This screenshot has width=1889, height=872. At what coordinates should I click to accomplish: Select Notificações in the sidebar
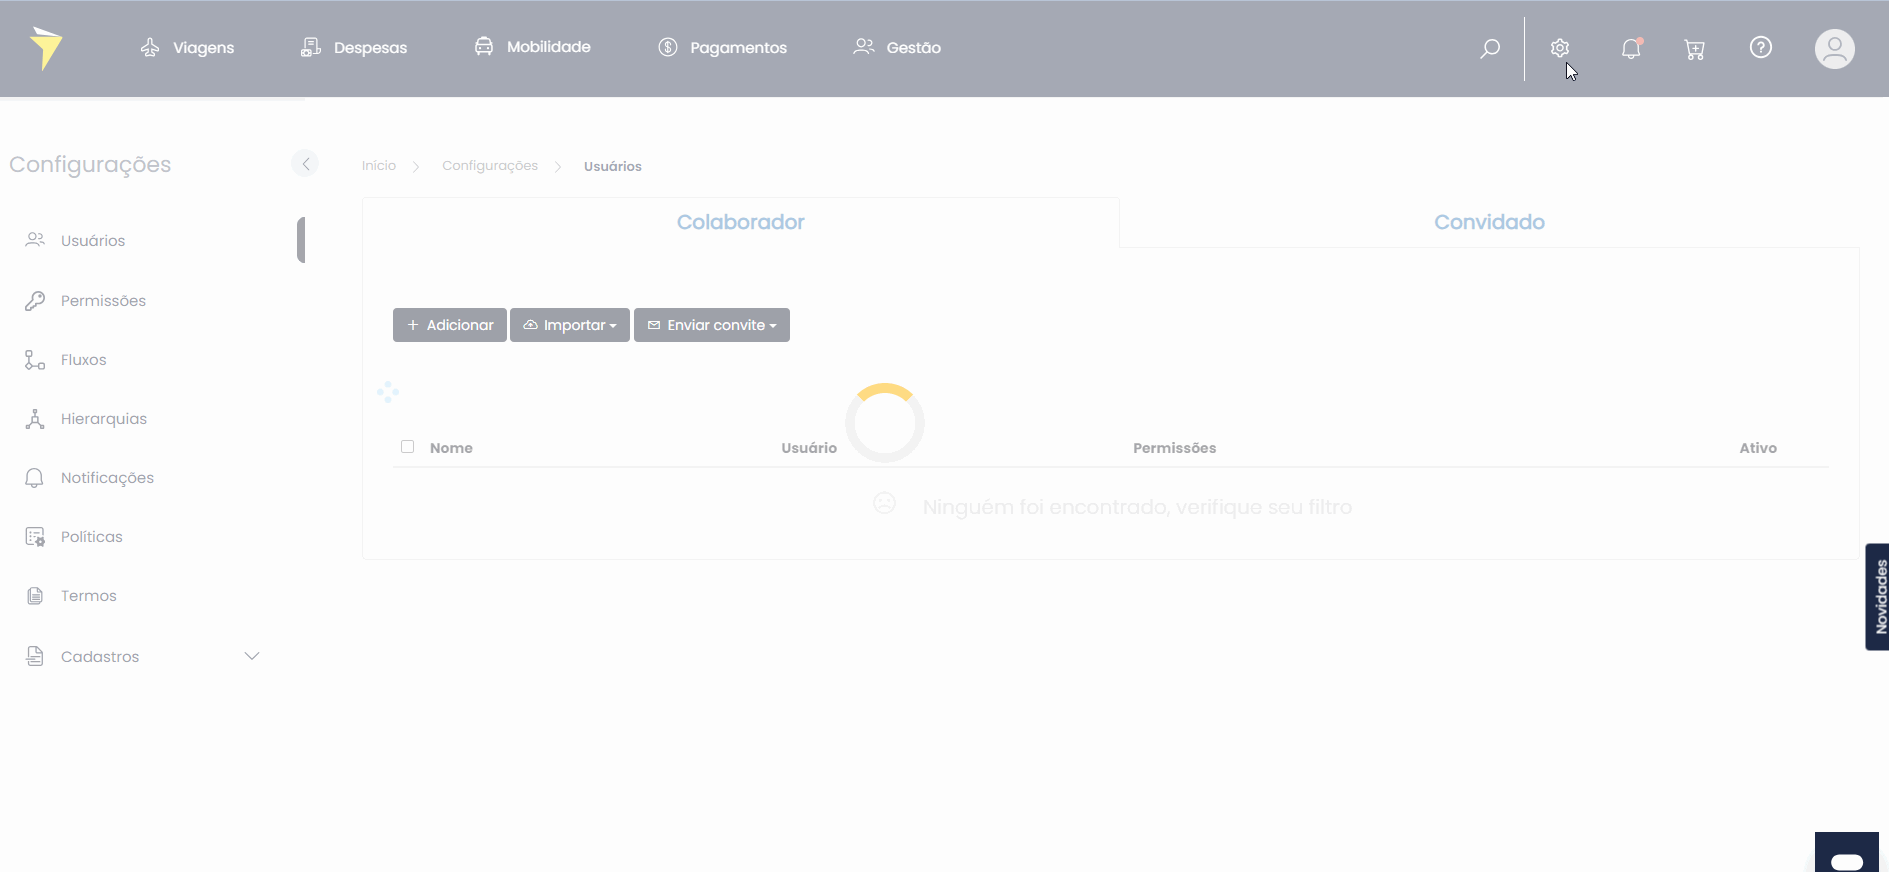coord(107,478)
